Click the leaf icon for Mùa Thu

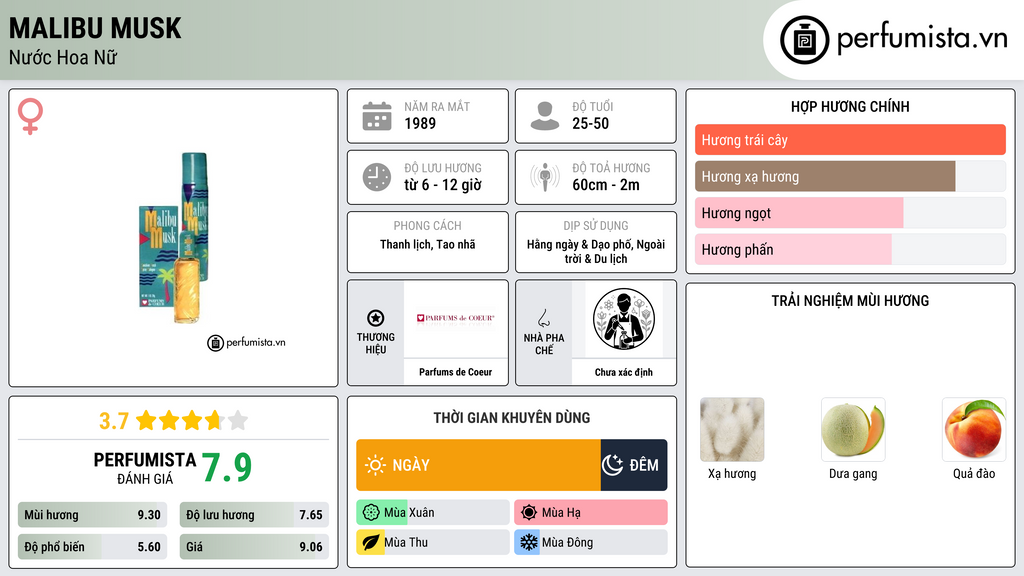(x=371, y=543)
